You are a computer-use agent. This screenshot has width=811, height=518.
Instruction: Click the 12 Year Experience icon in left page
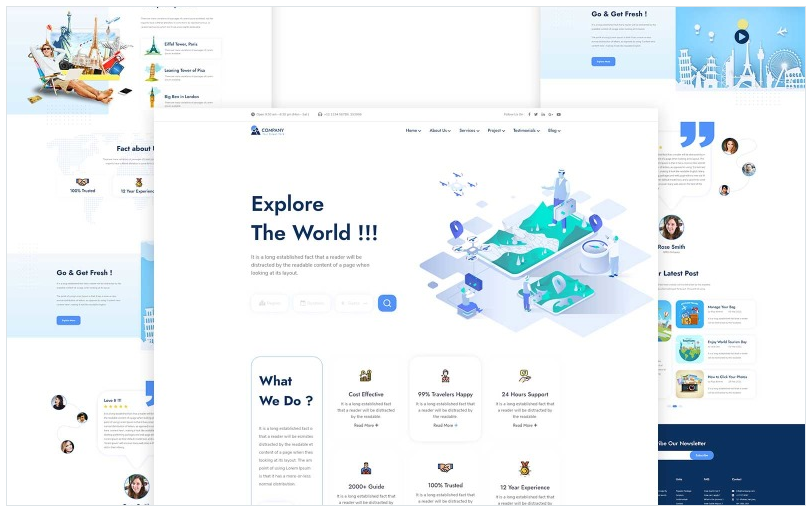point(139,182)
